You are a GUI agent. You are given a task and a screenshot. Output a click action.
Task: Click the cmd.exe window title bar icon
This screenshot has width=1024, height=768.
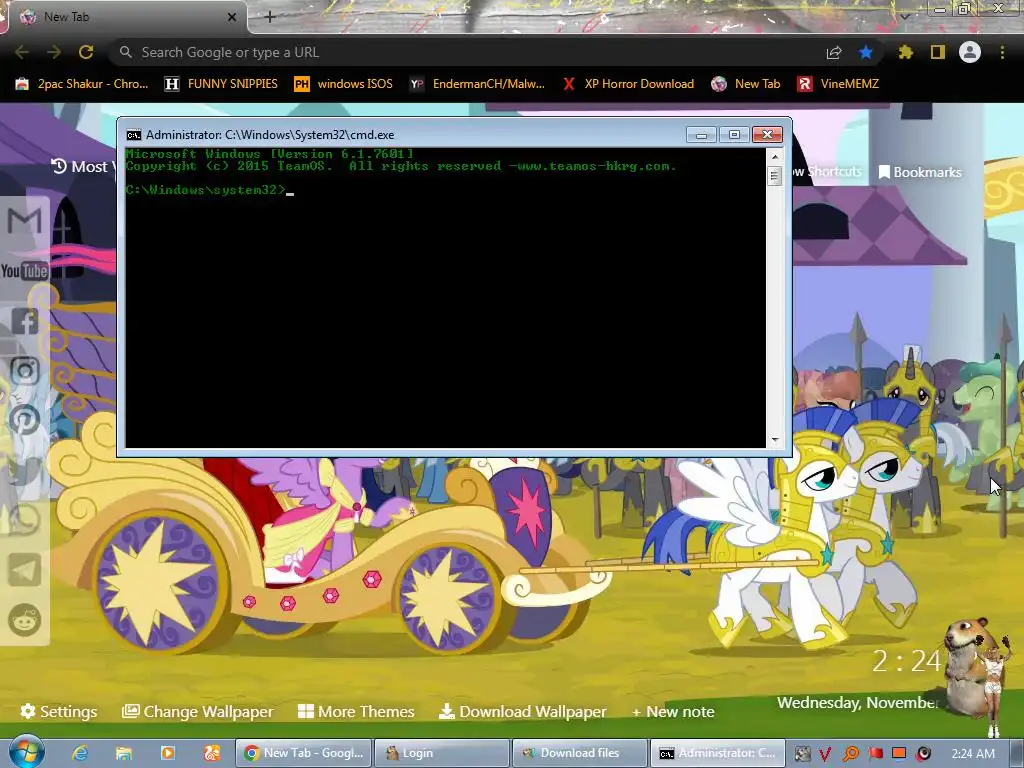click(x=134, y=135)
